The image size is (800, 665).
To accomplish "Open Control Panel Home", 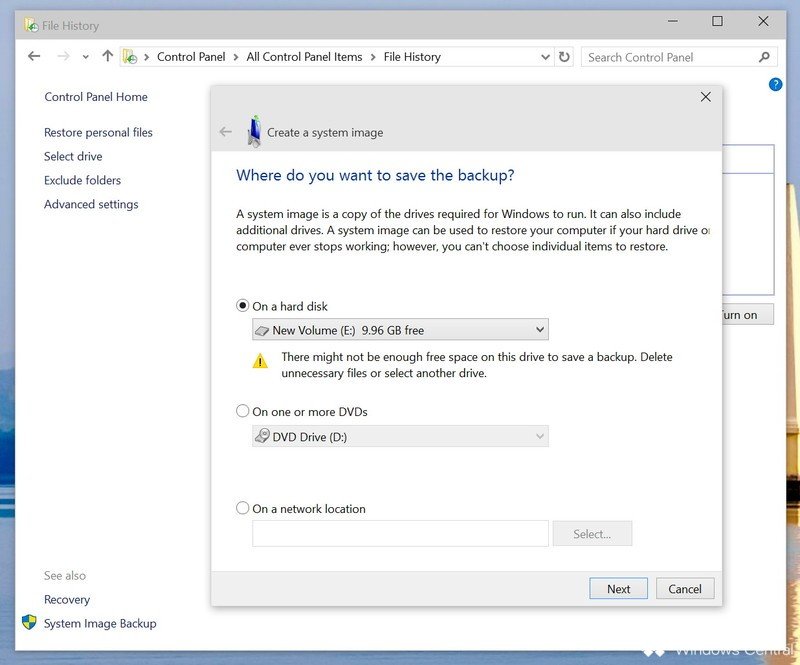I will click(96, 97).
